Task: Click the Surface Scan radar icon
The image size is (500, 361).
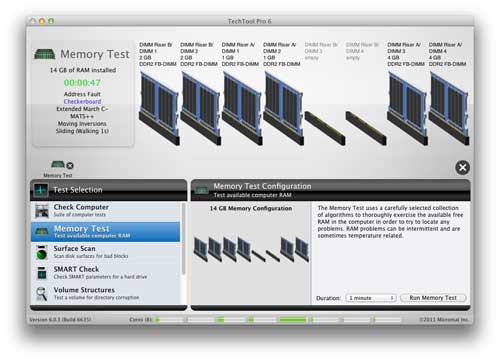Action: pyautogui.click(x=42, y=253)
